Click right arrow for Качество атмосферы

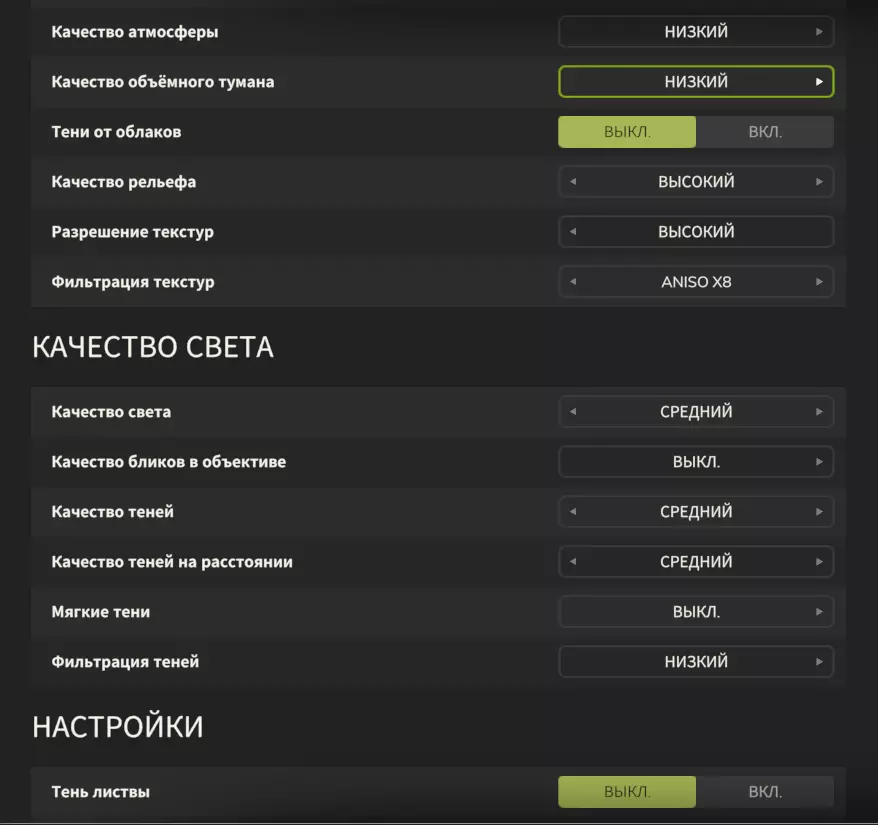[x=819, y=32]
